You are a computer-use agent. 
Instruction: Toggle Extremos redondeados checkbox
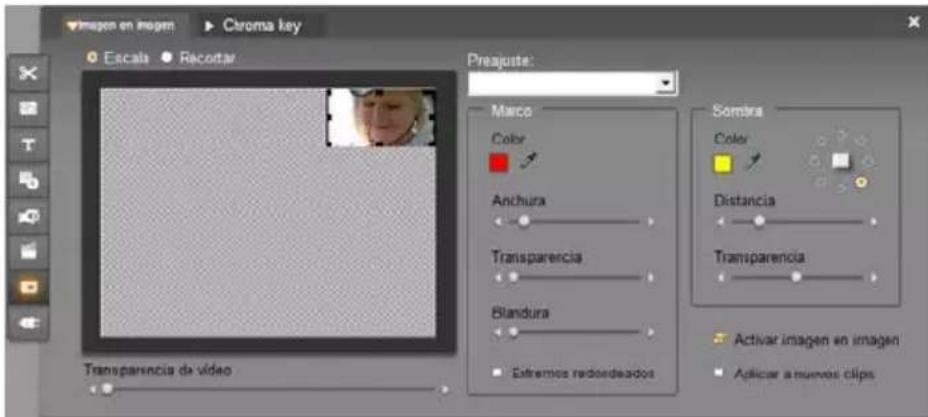498,373
